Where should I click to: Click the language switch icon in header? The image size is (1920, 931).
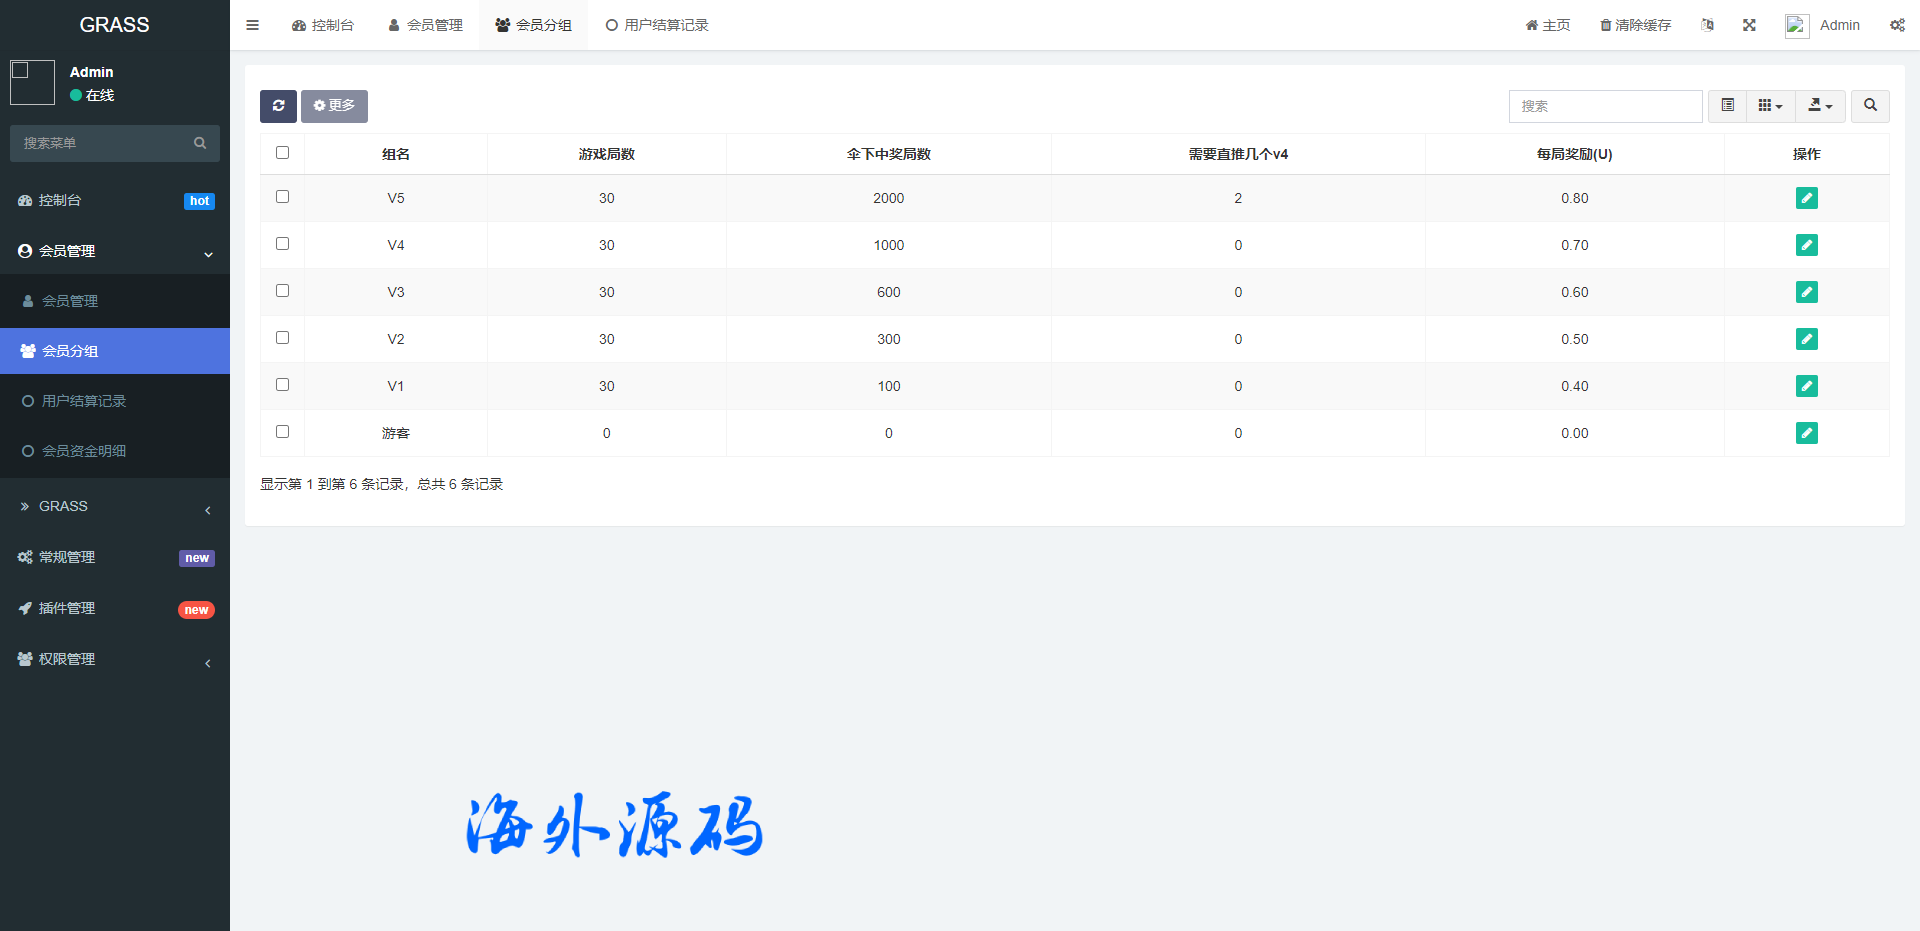point(1707,25)
